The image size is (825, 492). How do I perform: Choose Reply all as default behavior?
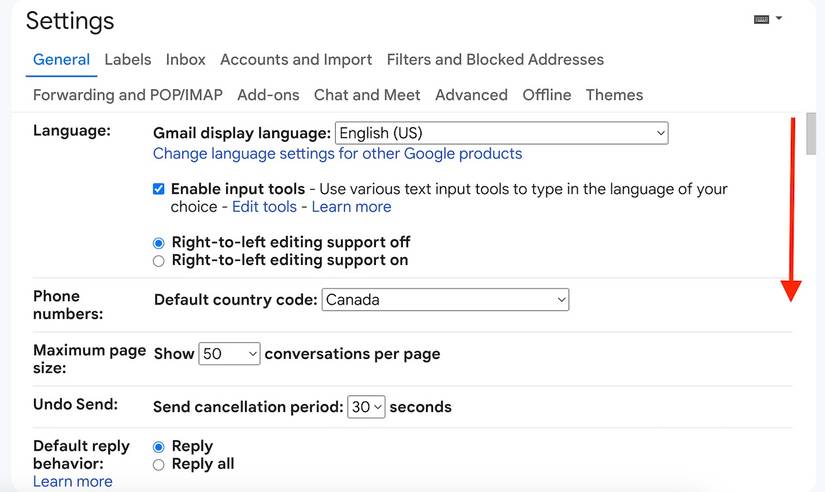158,465
